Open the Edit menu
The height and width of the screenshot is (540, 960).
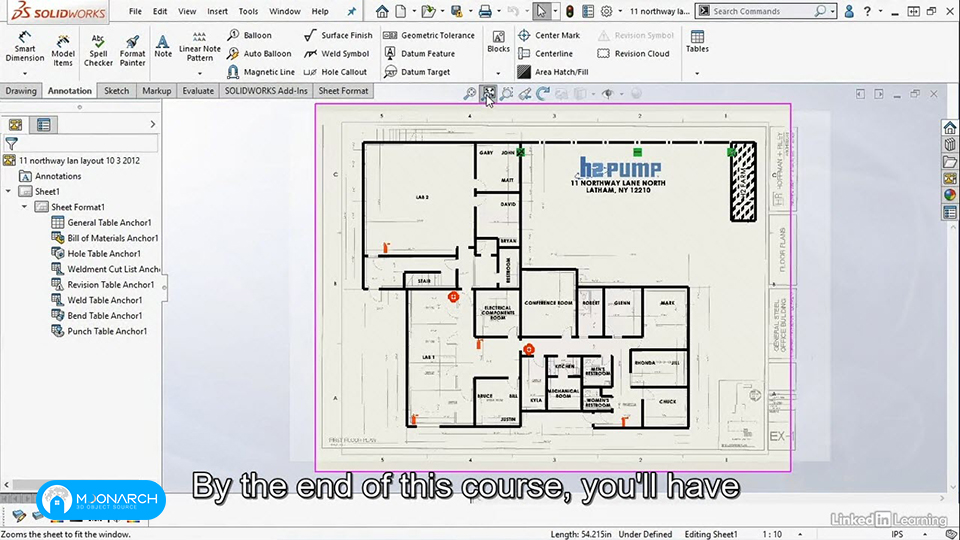coord(160,11)
